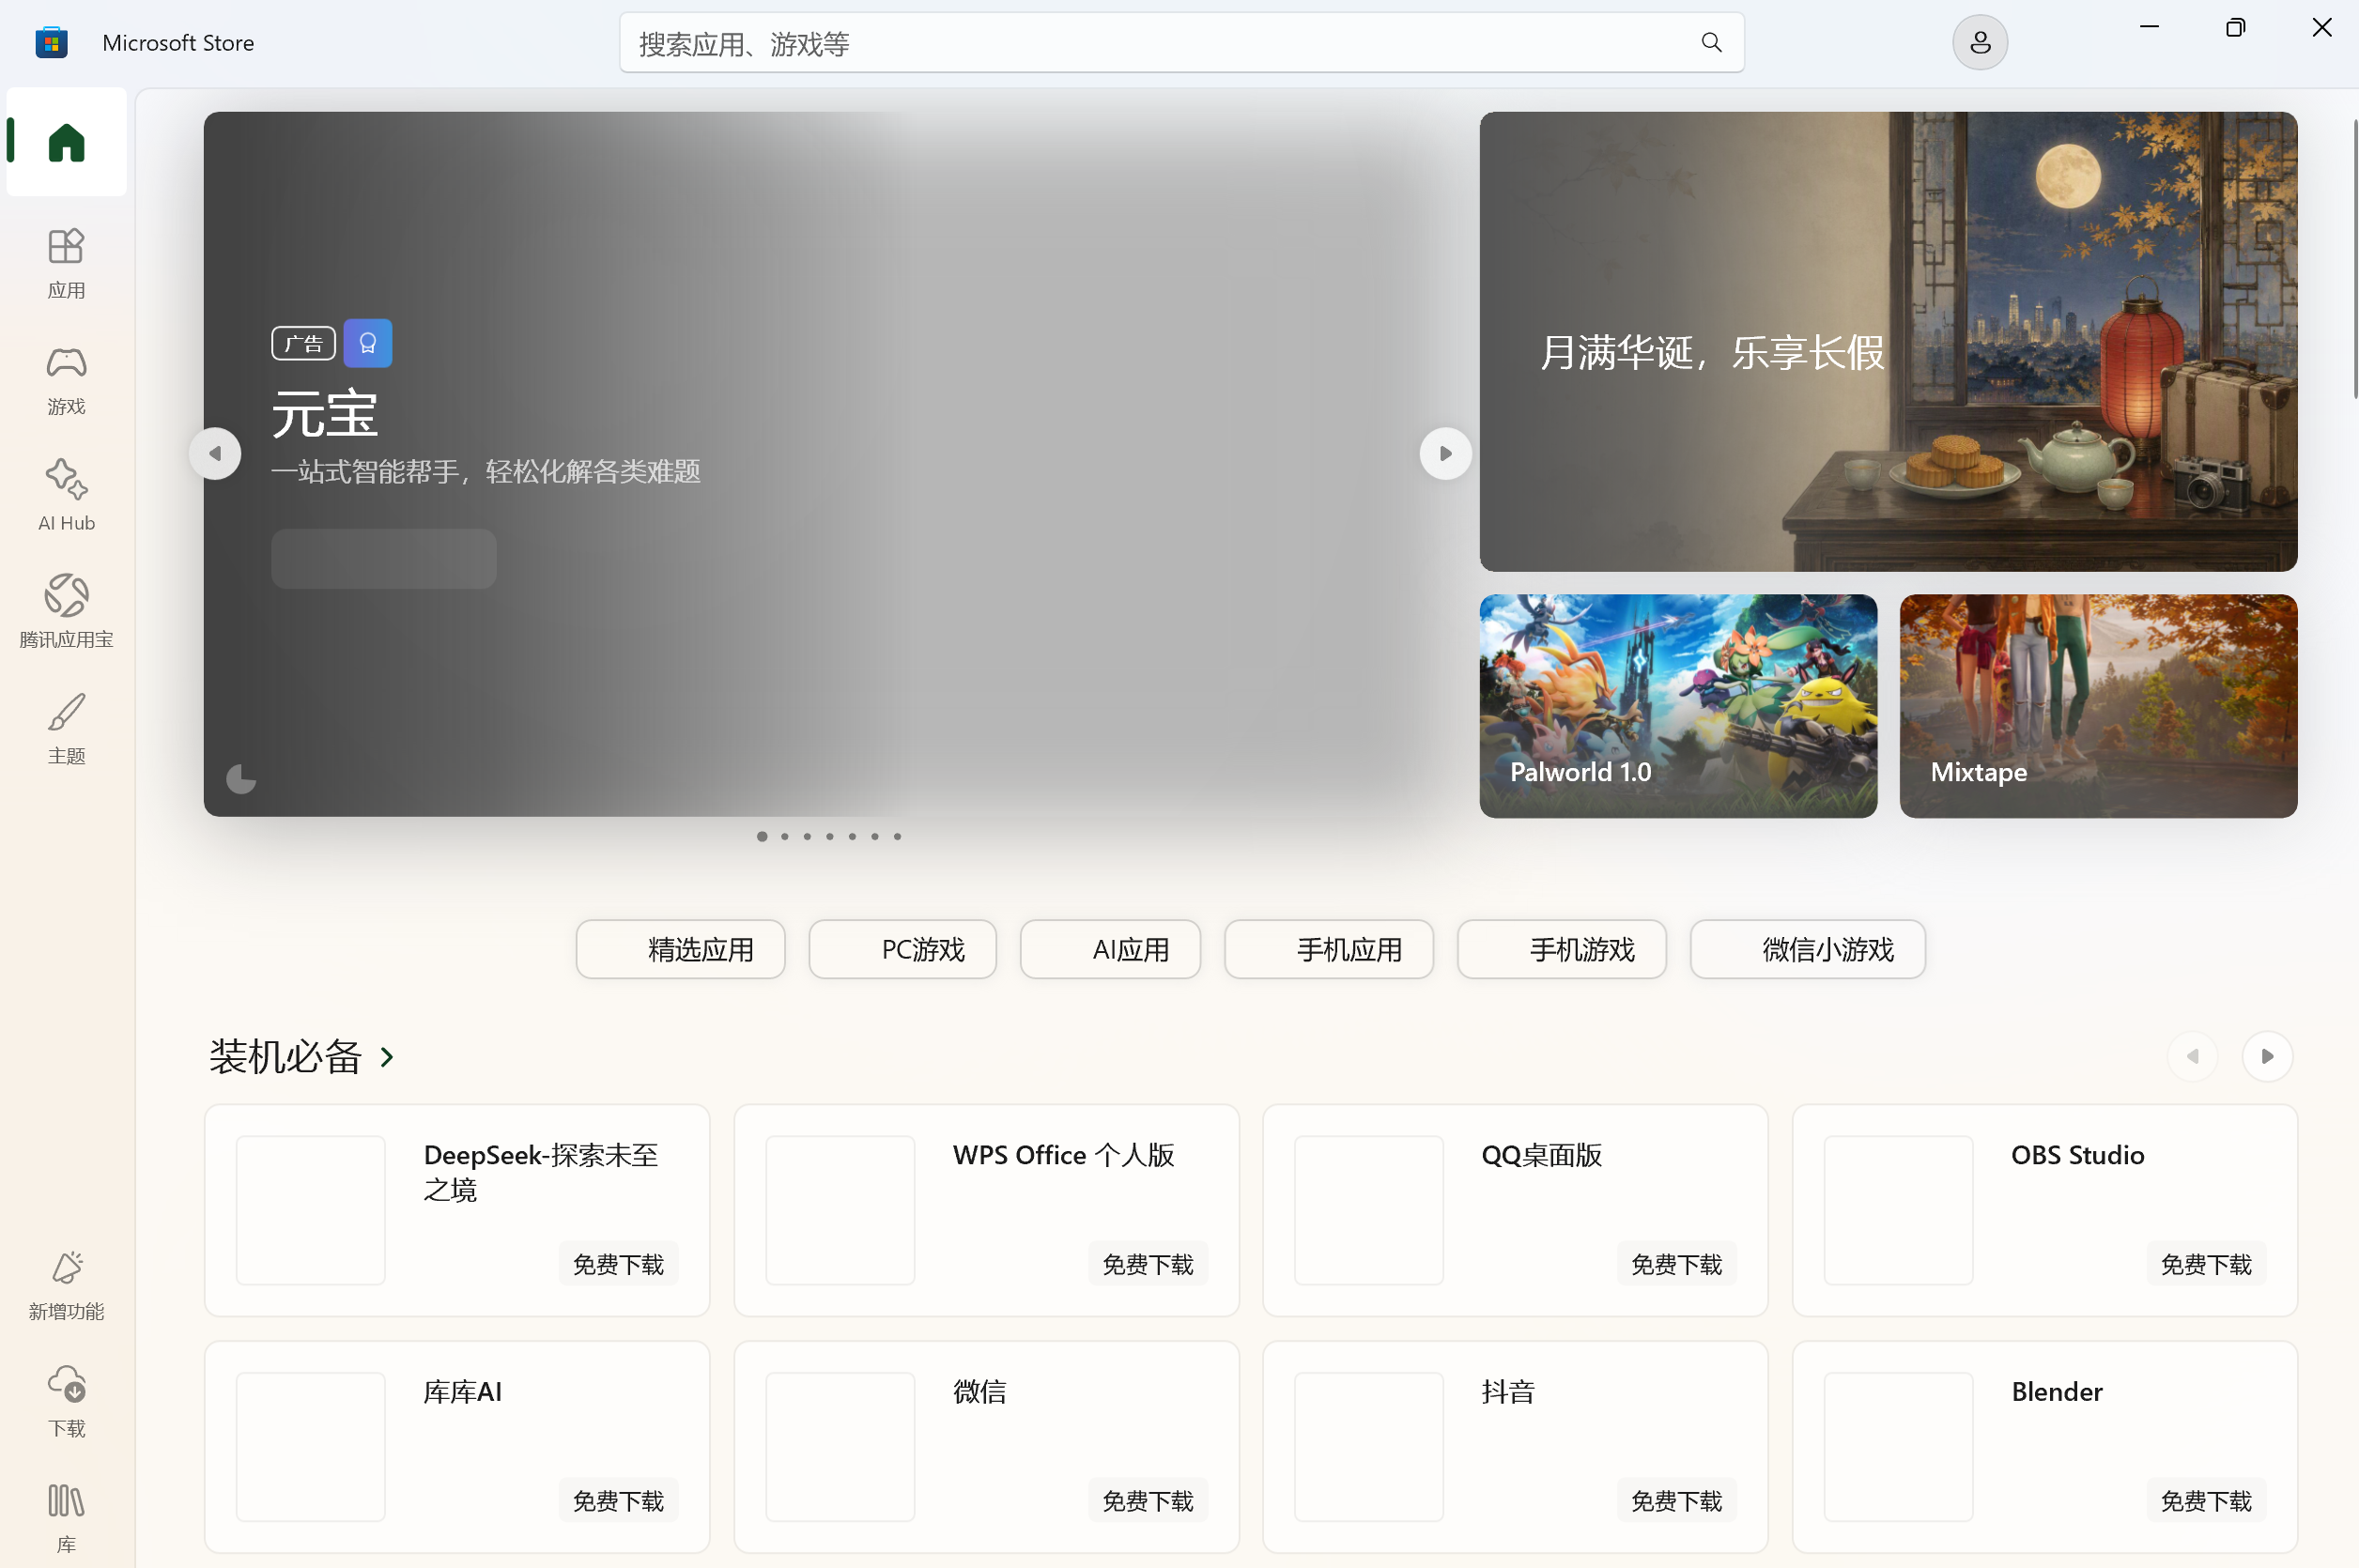Screen dimensions: 2359x1568
Task: Open 新增功能 what's new page
Action: point(66,1286)
